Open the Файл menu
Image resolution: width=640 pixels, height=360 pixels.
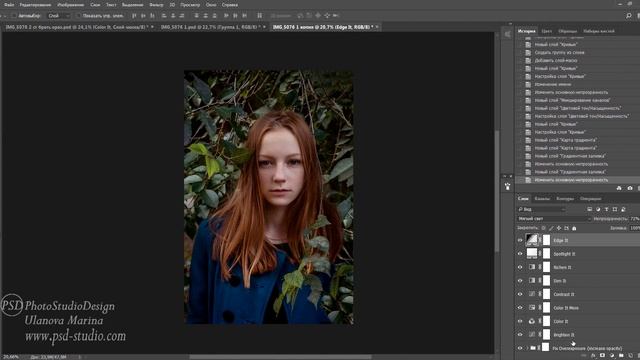[9, 5]
